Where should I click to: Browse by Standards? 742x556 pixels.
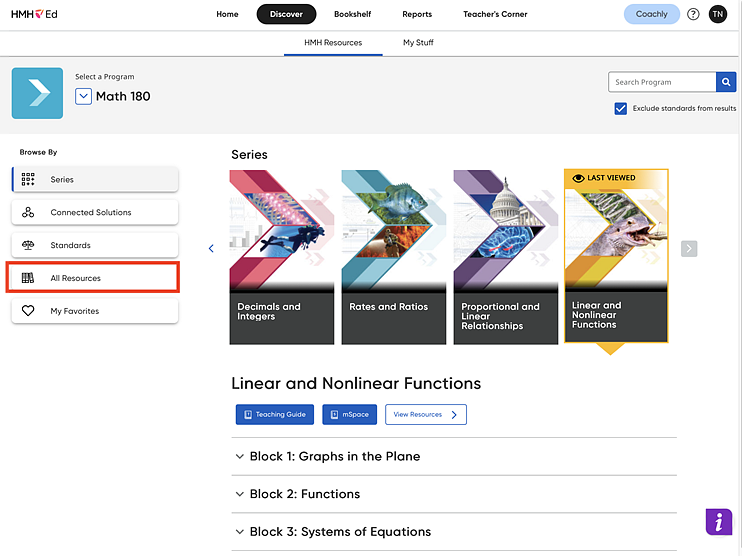tap(95, 245)
